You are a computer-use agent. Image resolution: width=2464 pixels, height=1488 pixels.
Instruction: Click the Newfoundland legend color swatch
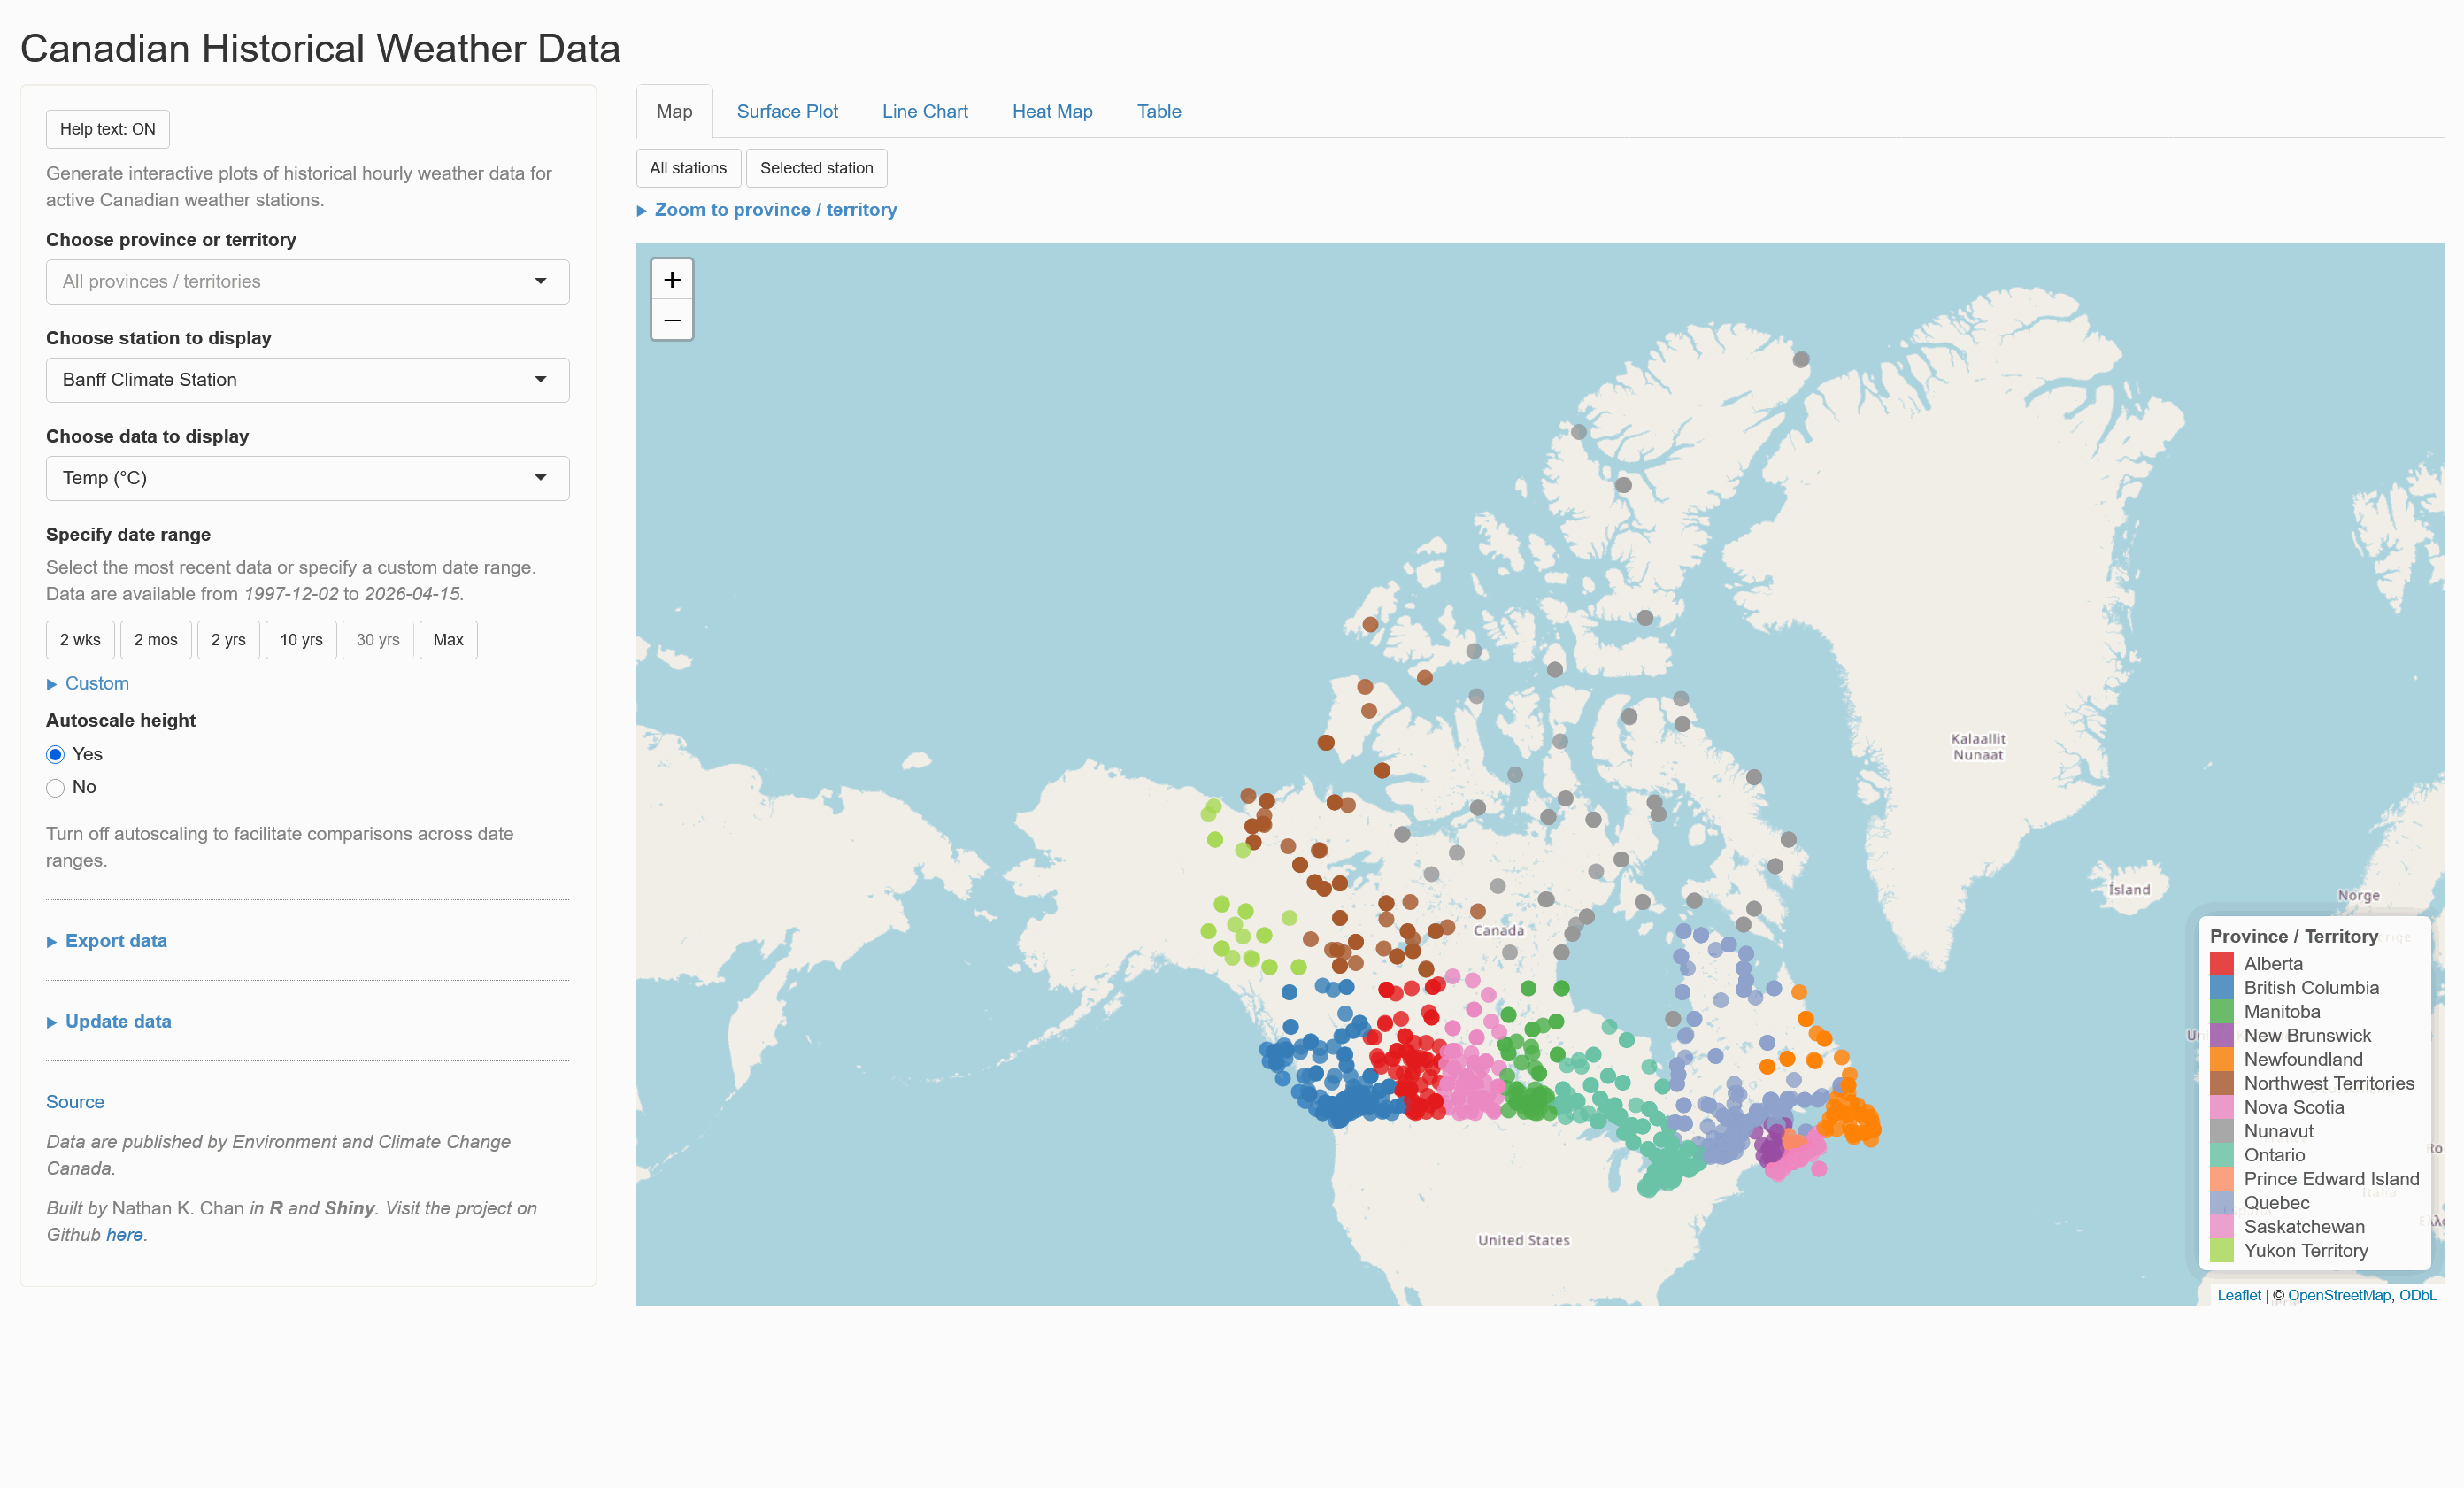pyautogui.click(x=2222, y=1060)
